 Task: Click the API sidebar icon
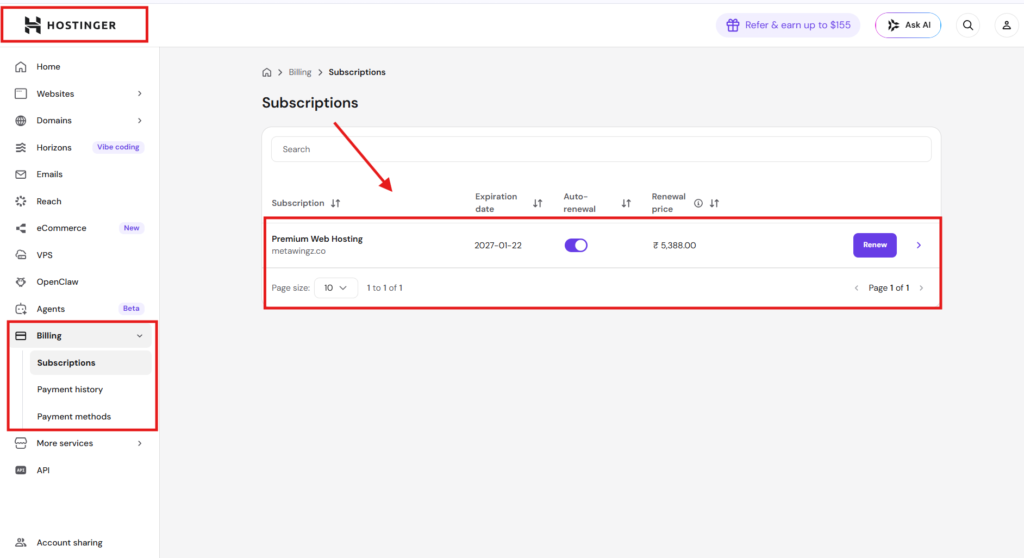point(21,470)
